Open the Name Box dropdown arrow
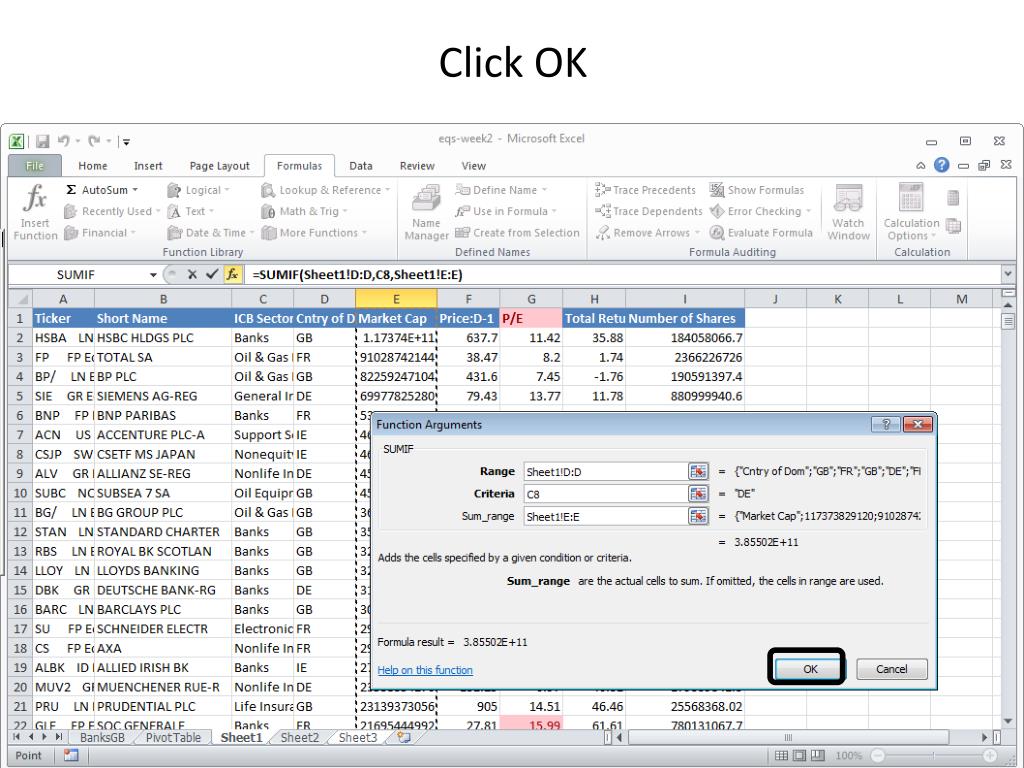Screen dimensions: 1024x768 pyautogui.click(x=153, y=275)
